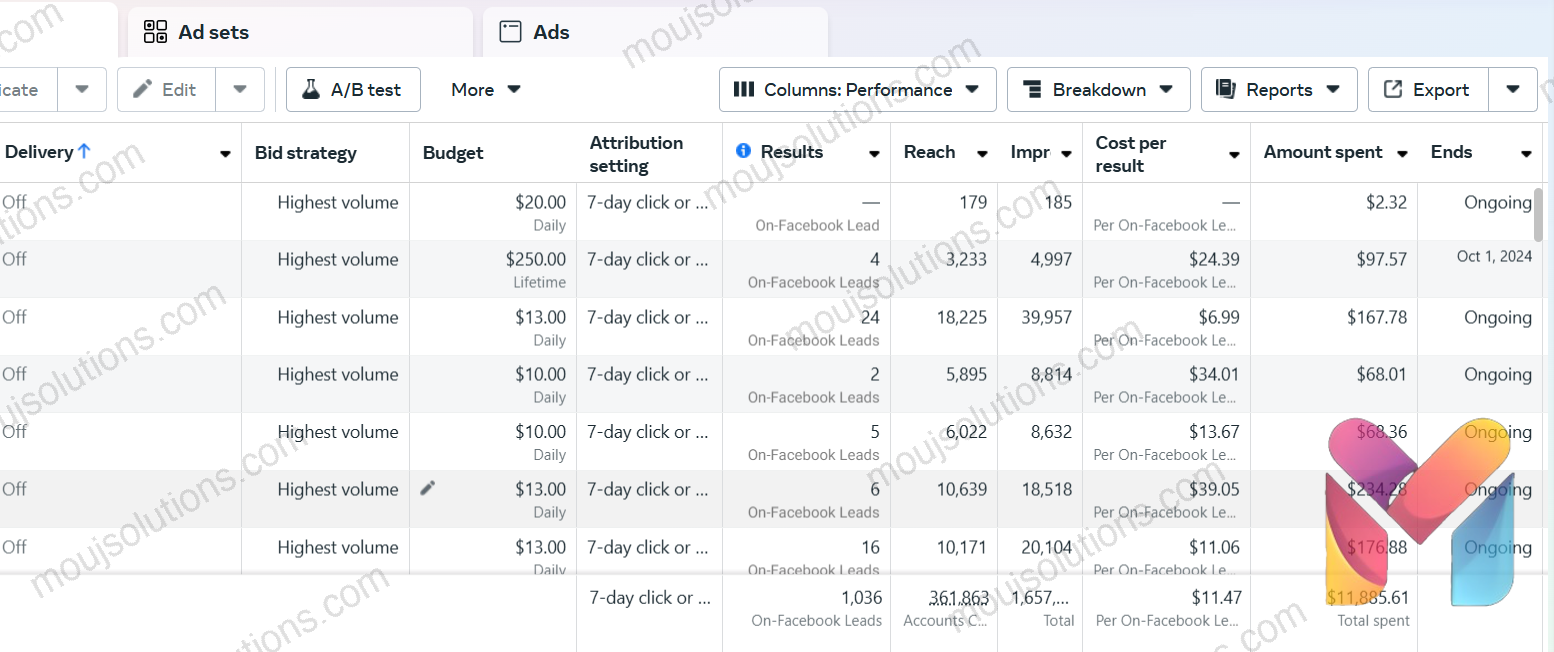Click the Delivery sort arrow icon
The width and height of the screenshot is (1554, 652).
pyautogui.click(x=84, y=151)
